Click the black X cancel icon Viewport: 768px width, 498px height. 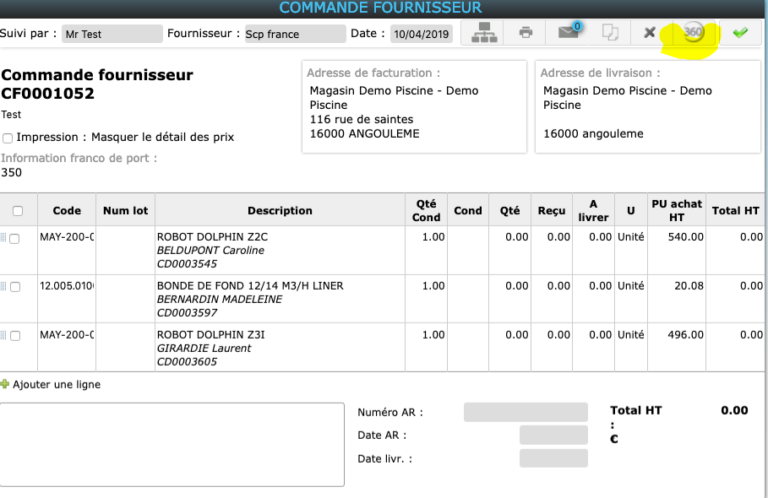coord(650,33)
